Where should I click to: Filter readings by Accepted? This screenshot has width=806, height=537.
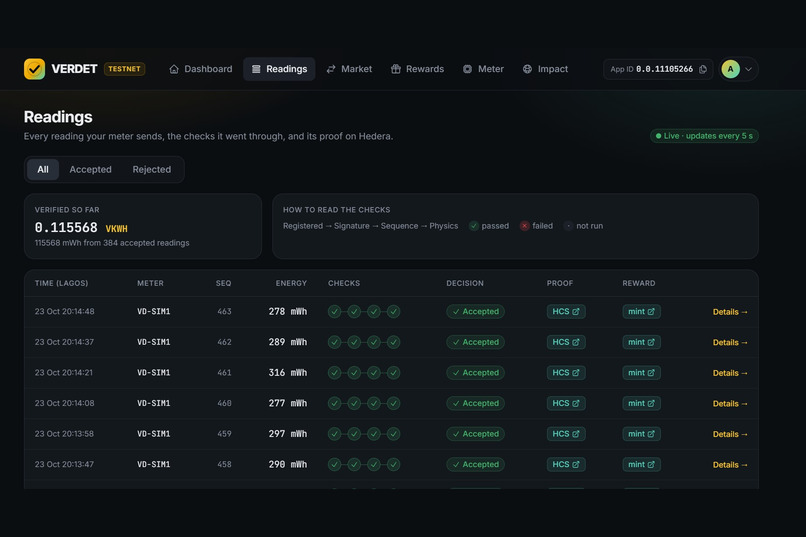pyautogui.click(x=90, y=170)
